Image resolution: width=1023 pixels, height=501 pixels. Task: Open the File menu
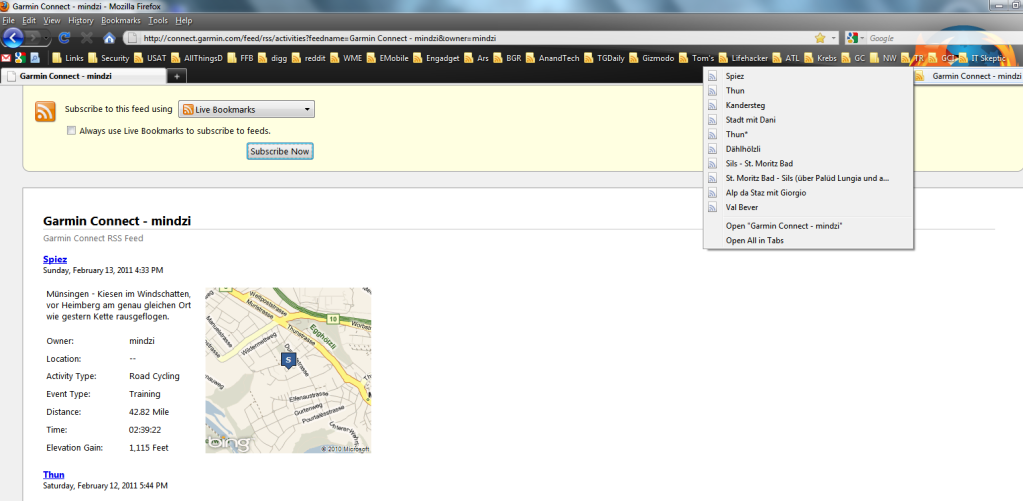pyautogui.click(x=9, y=20)
